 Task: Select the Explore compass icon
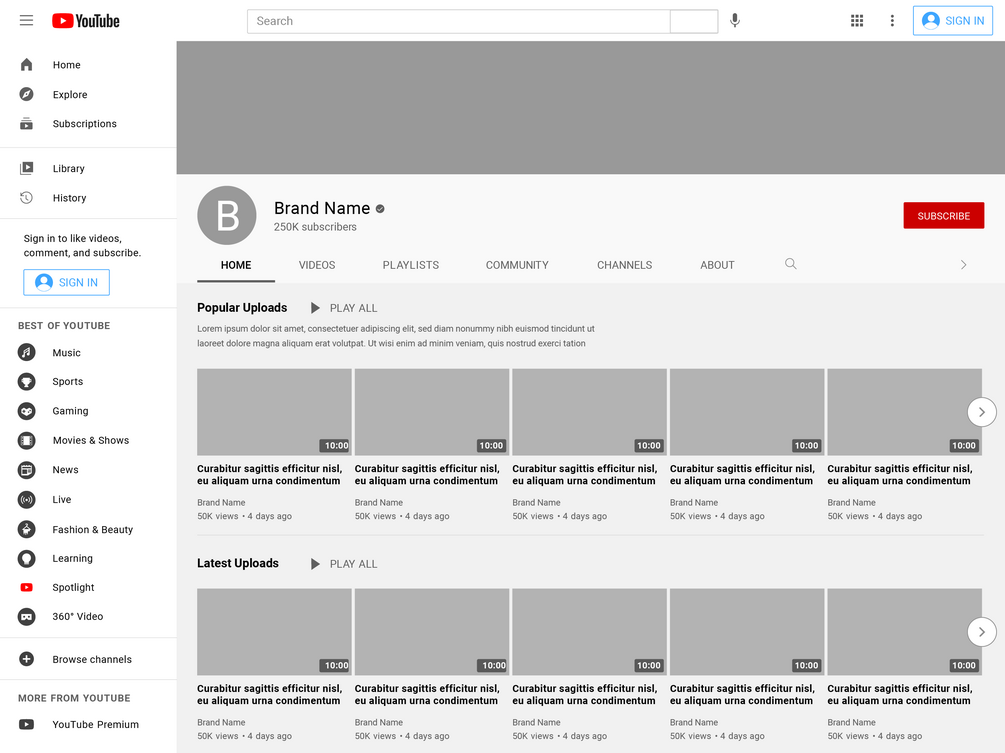click(26, 94)
